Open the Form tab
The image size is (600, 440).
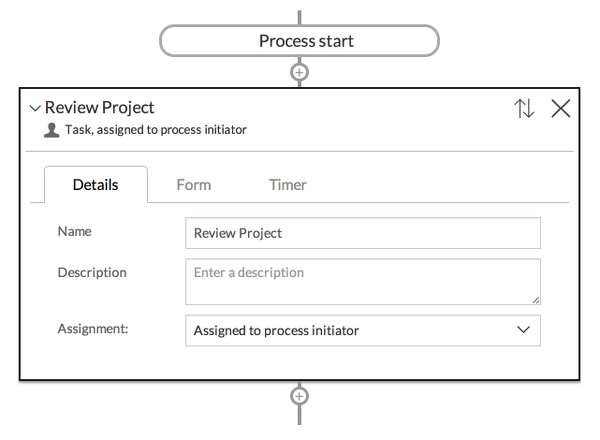[x=193, y=184]
